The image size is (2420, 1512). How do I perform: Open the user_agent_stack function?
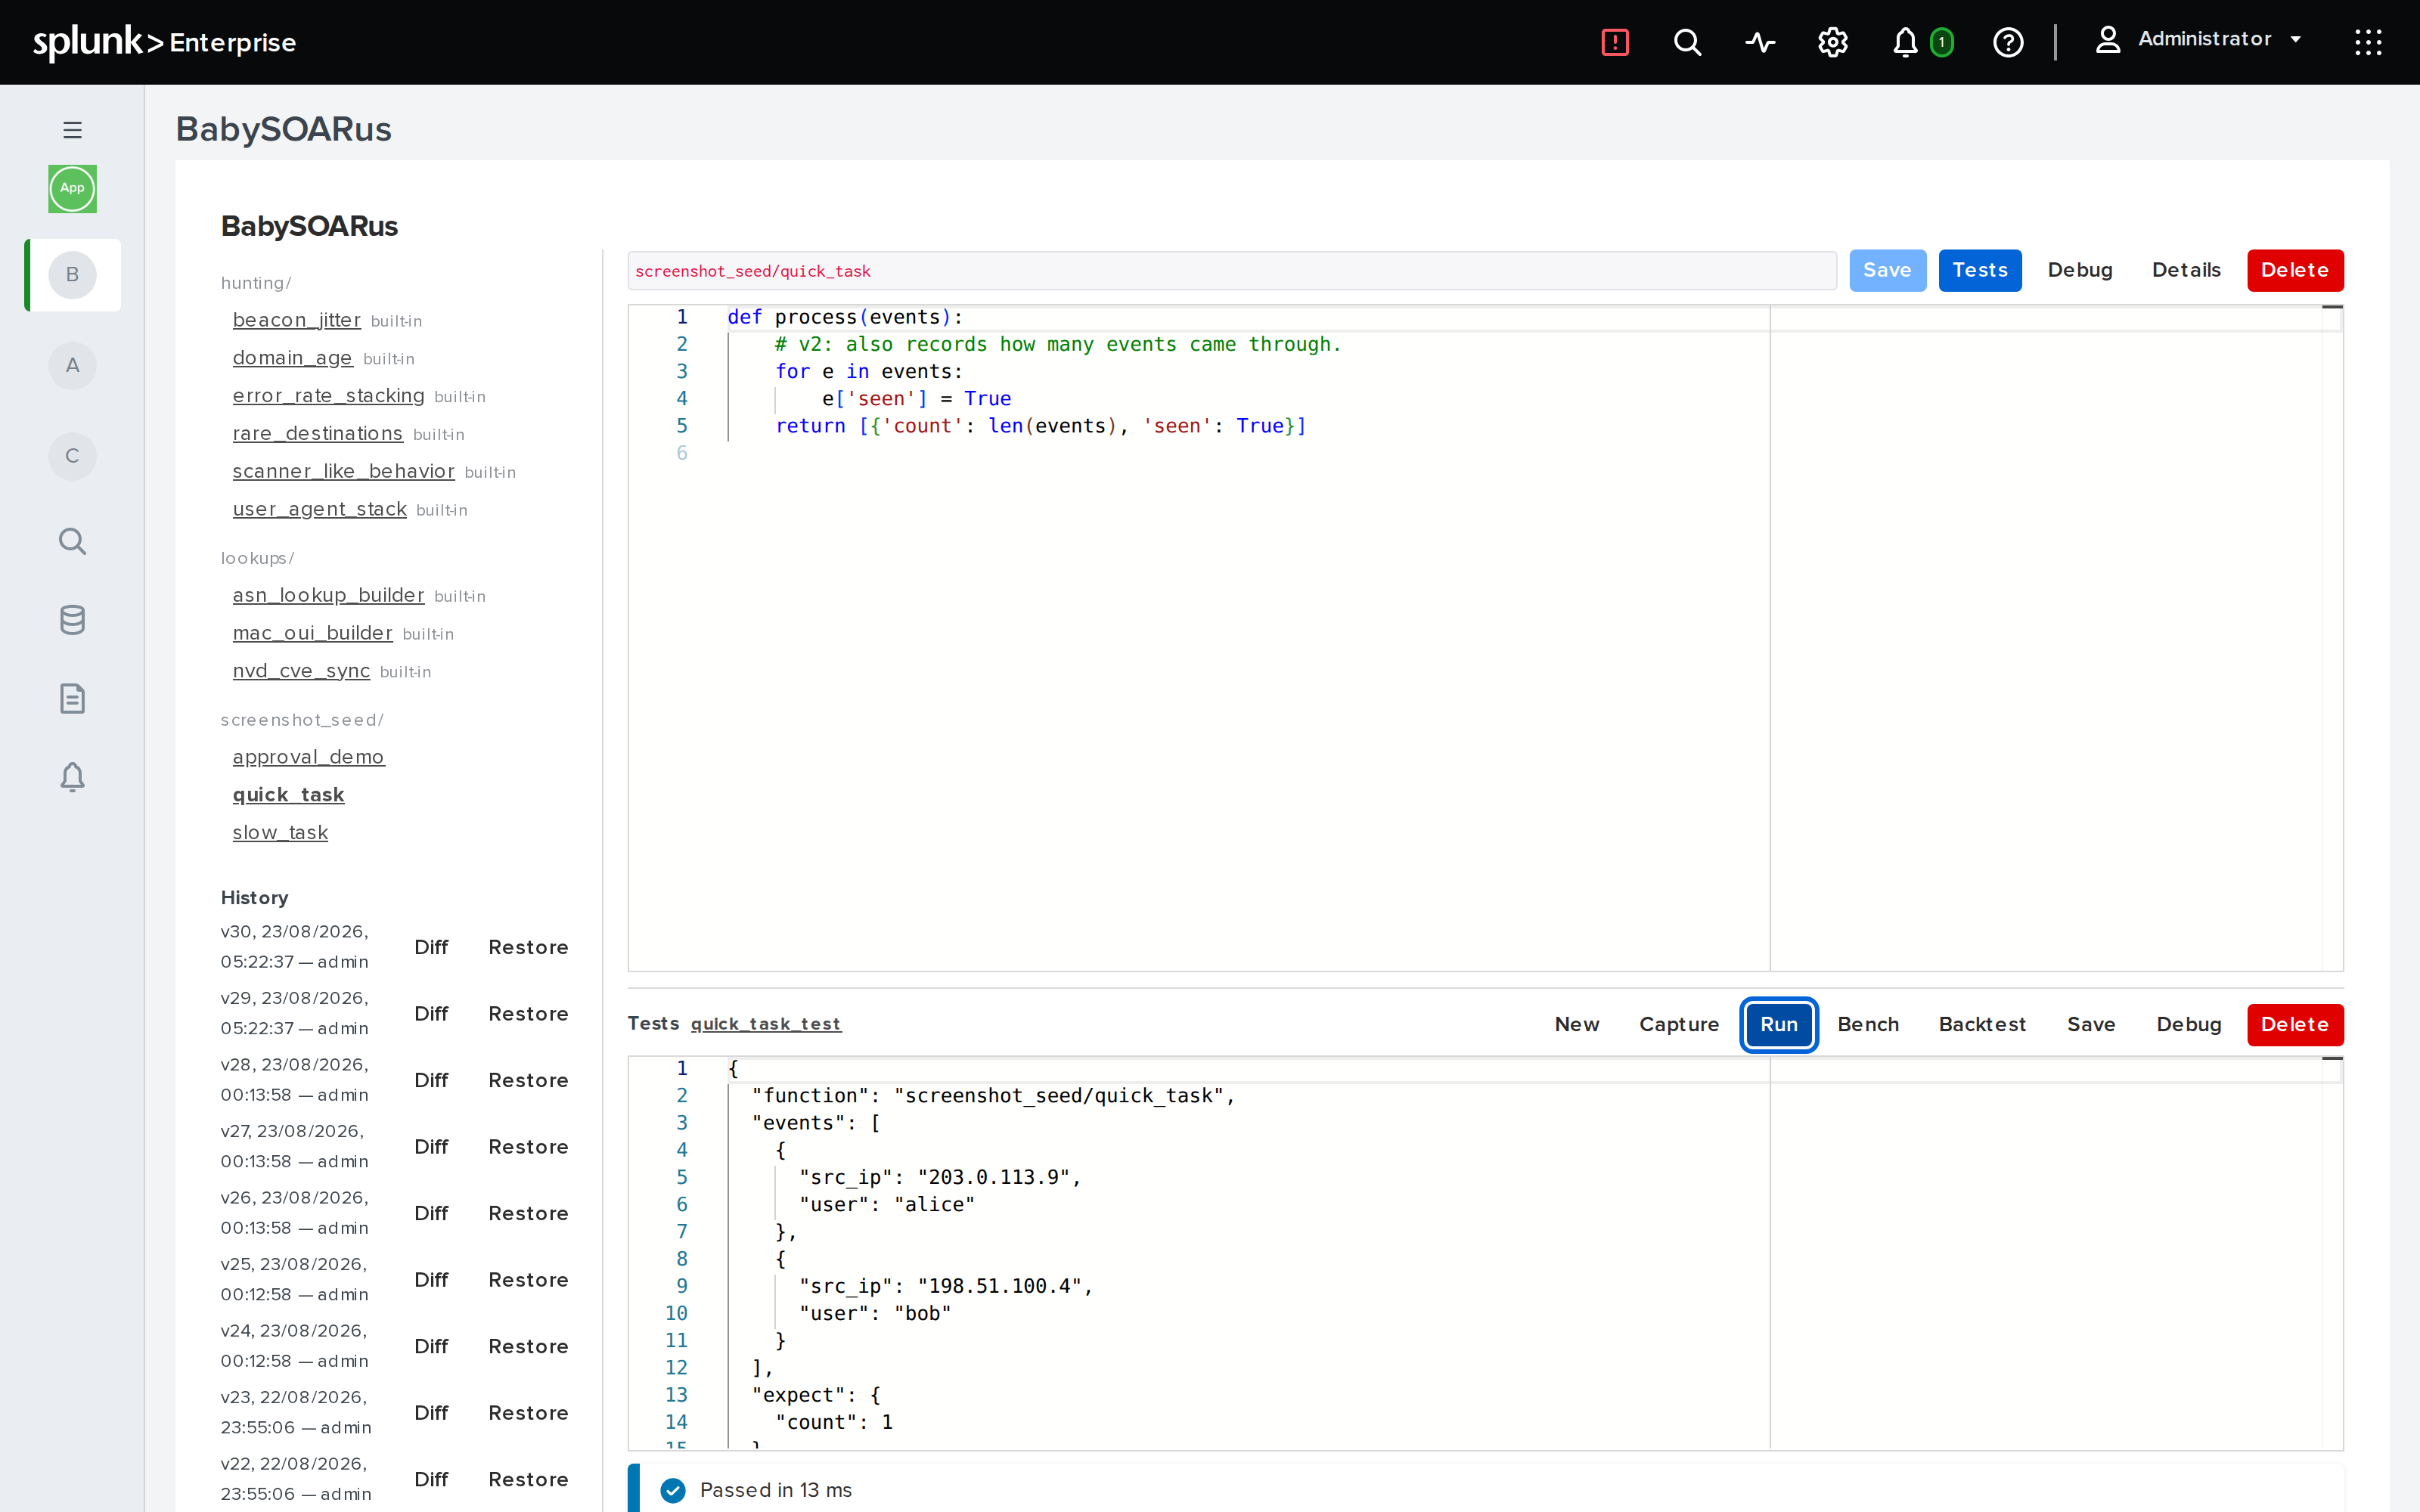[x=319, y=510]
